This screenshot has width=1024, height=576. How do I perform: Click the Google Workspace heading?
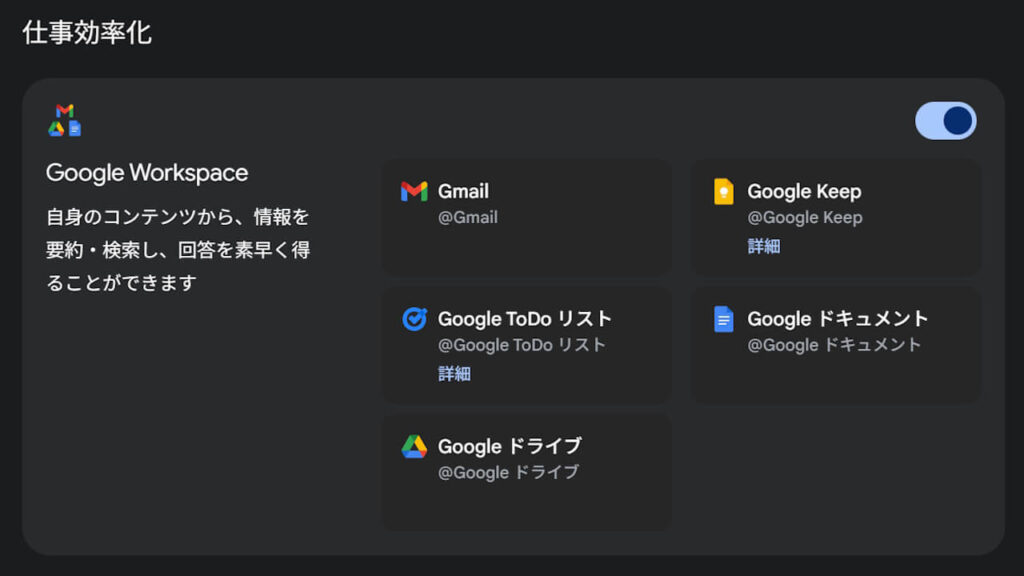click(x=147, y=173)
